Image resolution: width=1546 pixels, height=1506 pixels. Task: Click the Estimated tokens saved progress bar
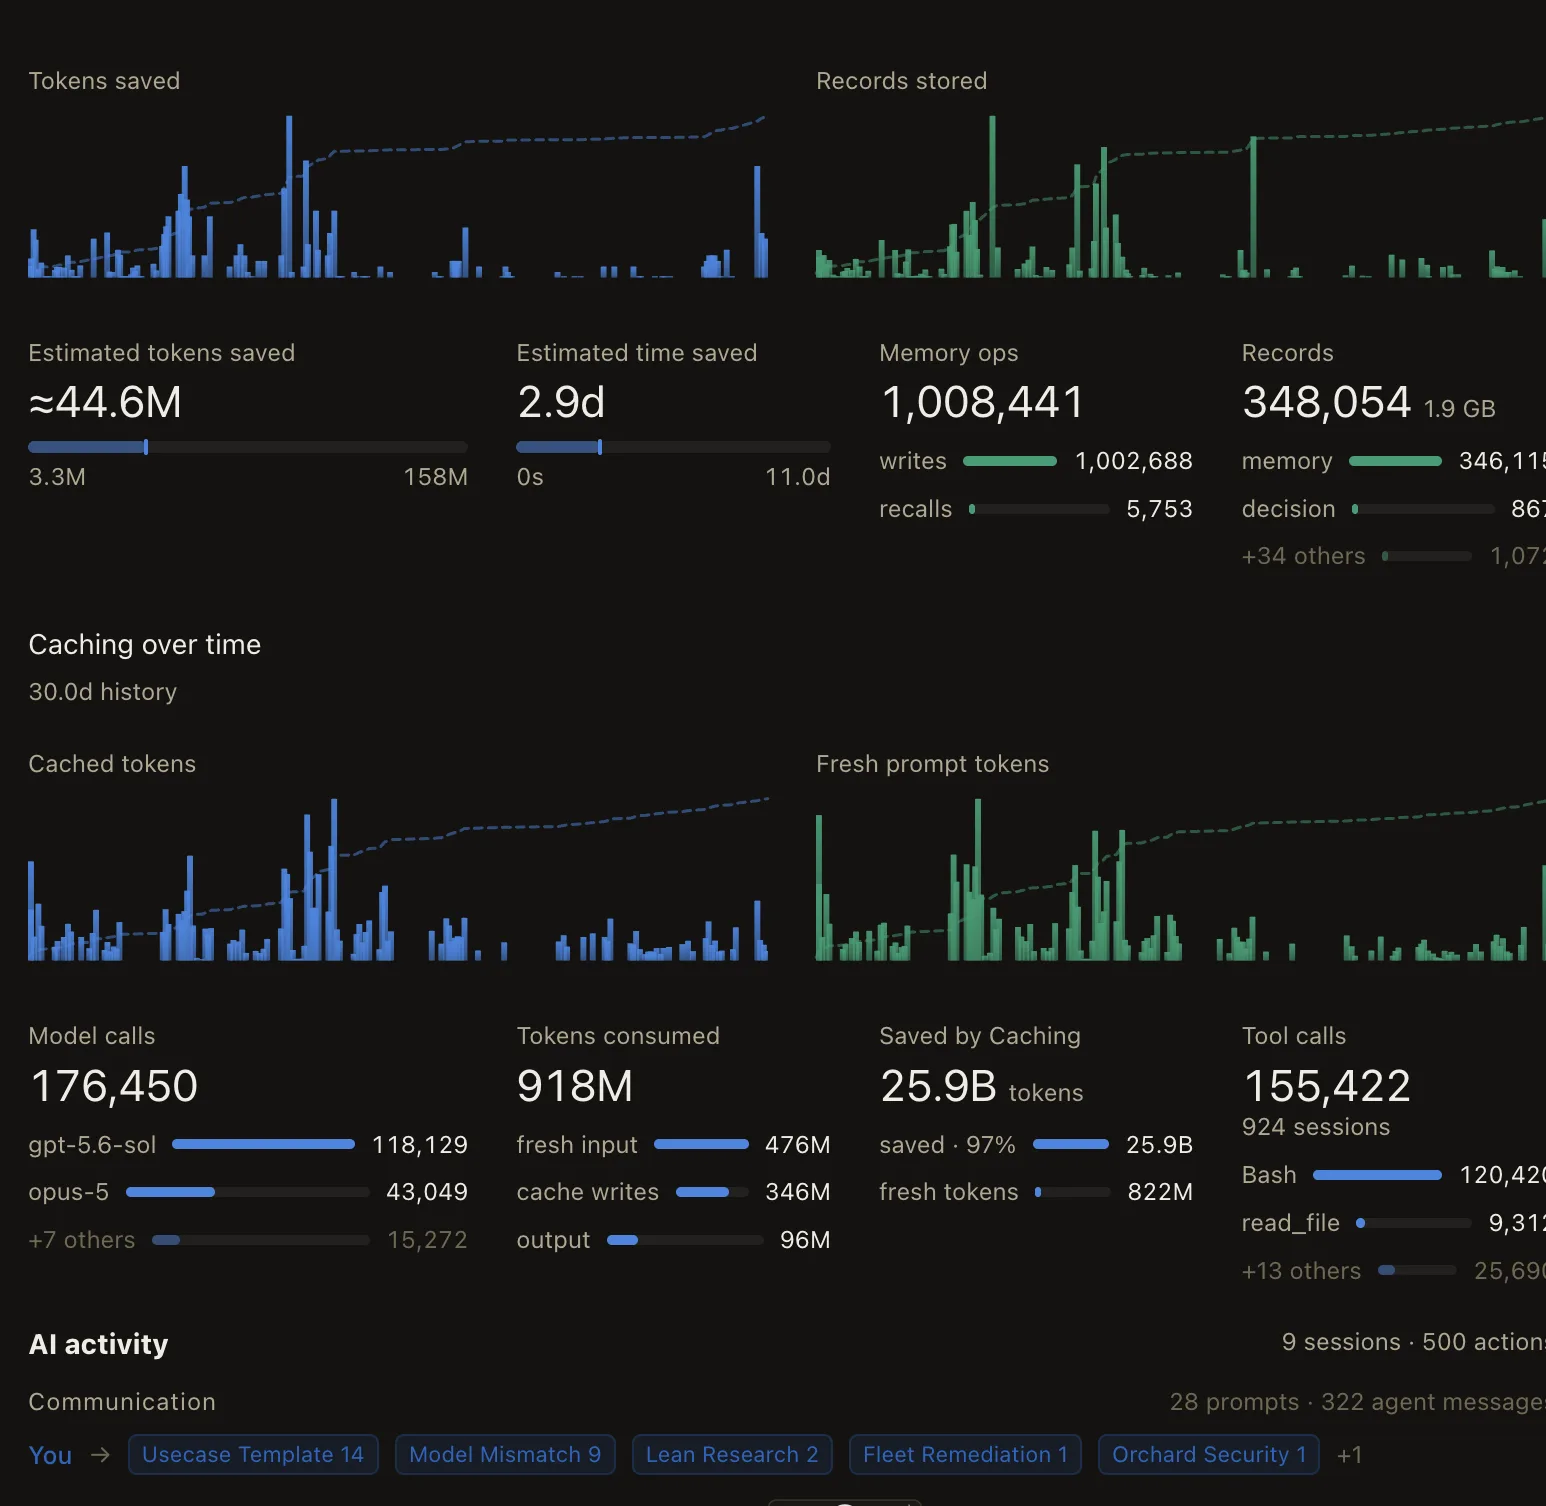tap(248, 447)
